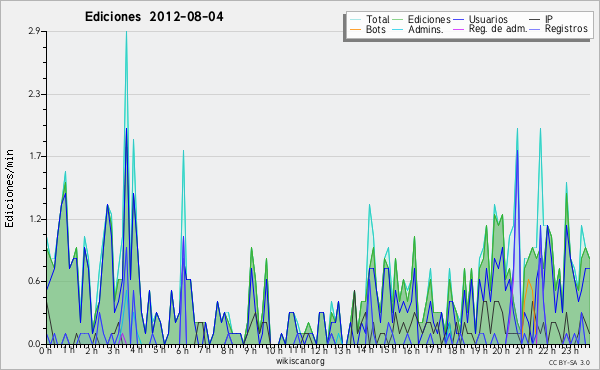The image size is (600, 370).
Task: Click the '6 h' x-axis label
Action: (182, 351)
